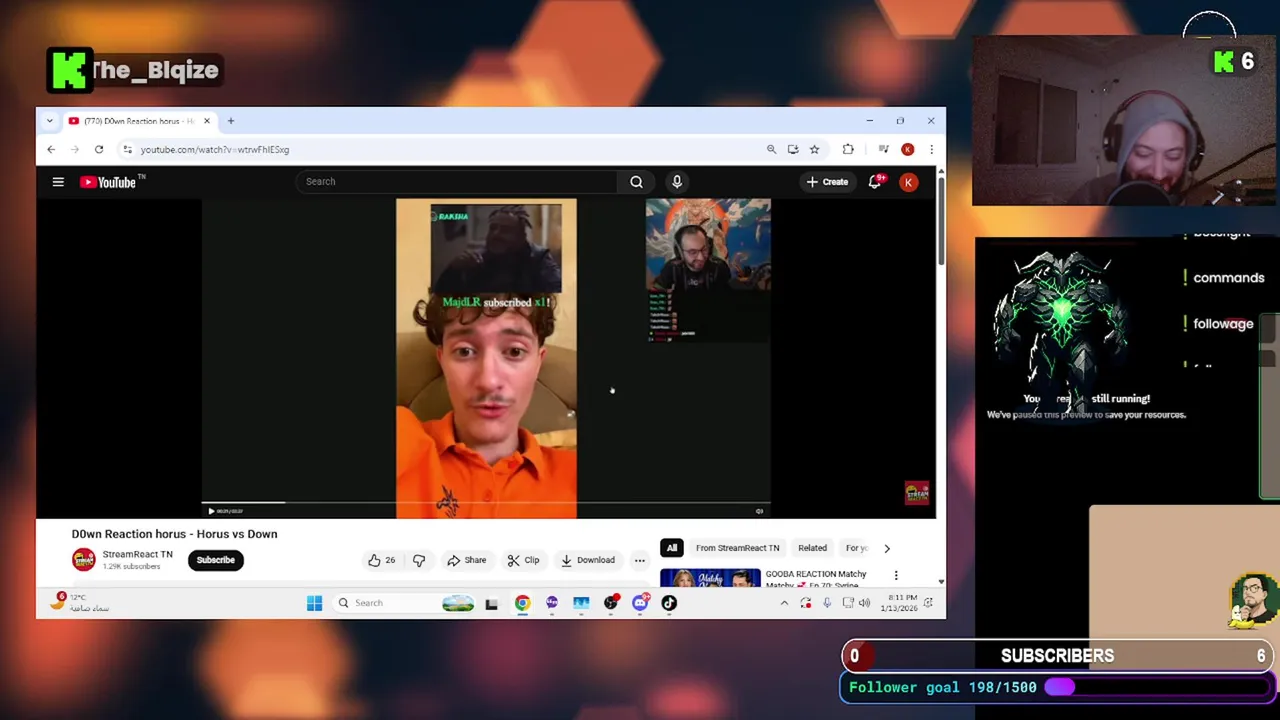Click the Create button on YouTube
Image resolution: width=1280 pixels, height=720 pixels.
(828, 182)
